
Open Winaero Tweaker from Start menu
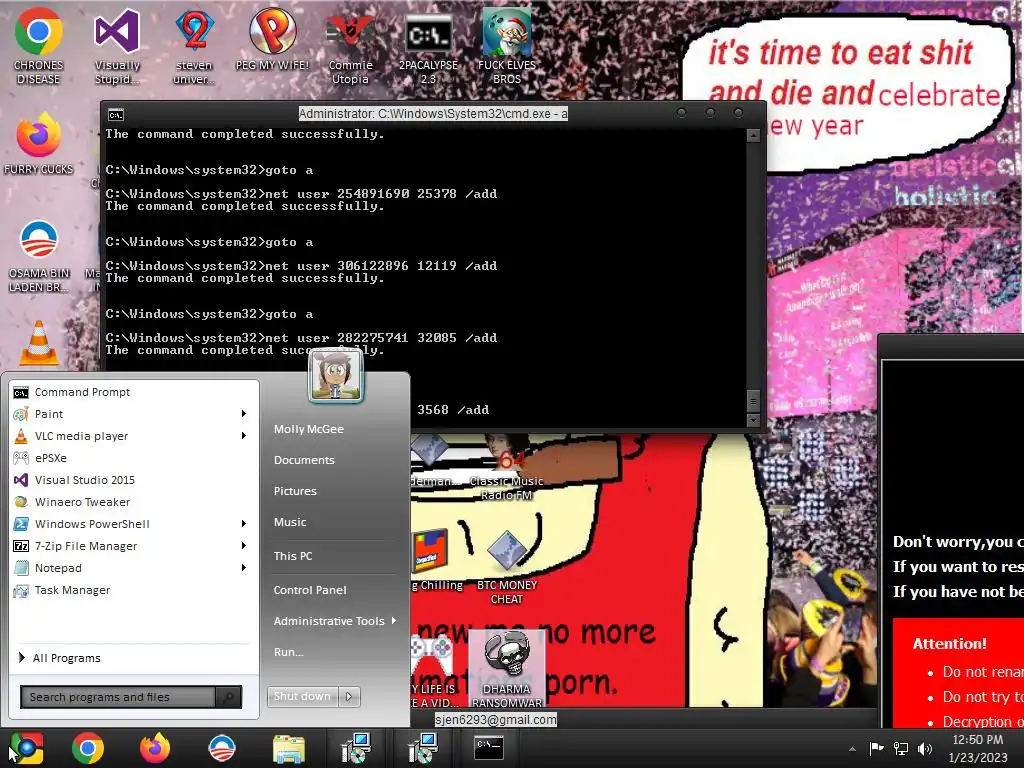coord(134,502)
